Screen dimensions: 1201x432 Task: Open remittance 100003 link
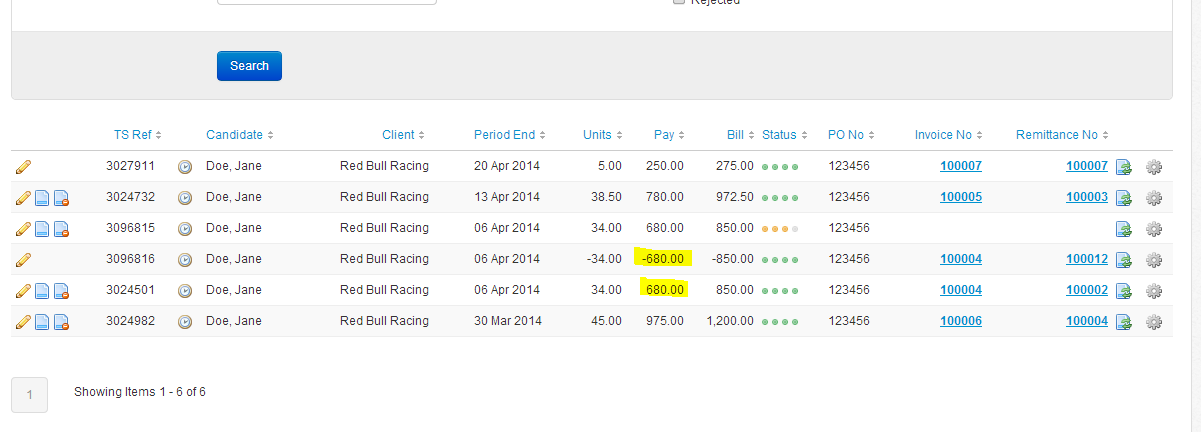(1087, 197)
